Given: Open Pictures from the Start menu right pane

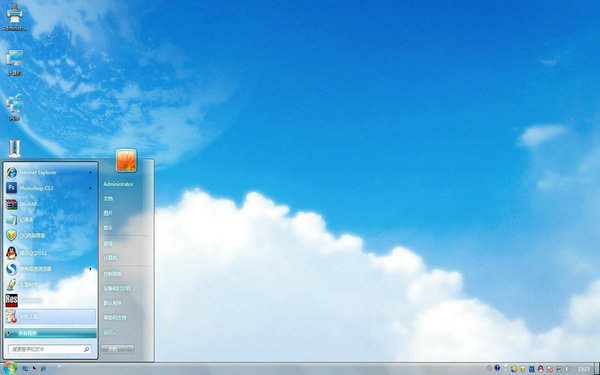Looking at the screenshot, I should click(x=108, y=213).
